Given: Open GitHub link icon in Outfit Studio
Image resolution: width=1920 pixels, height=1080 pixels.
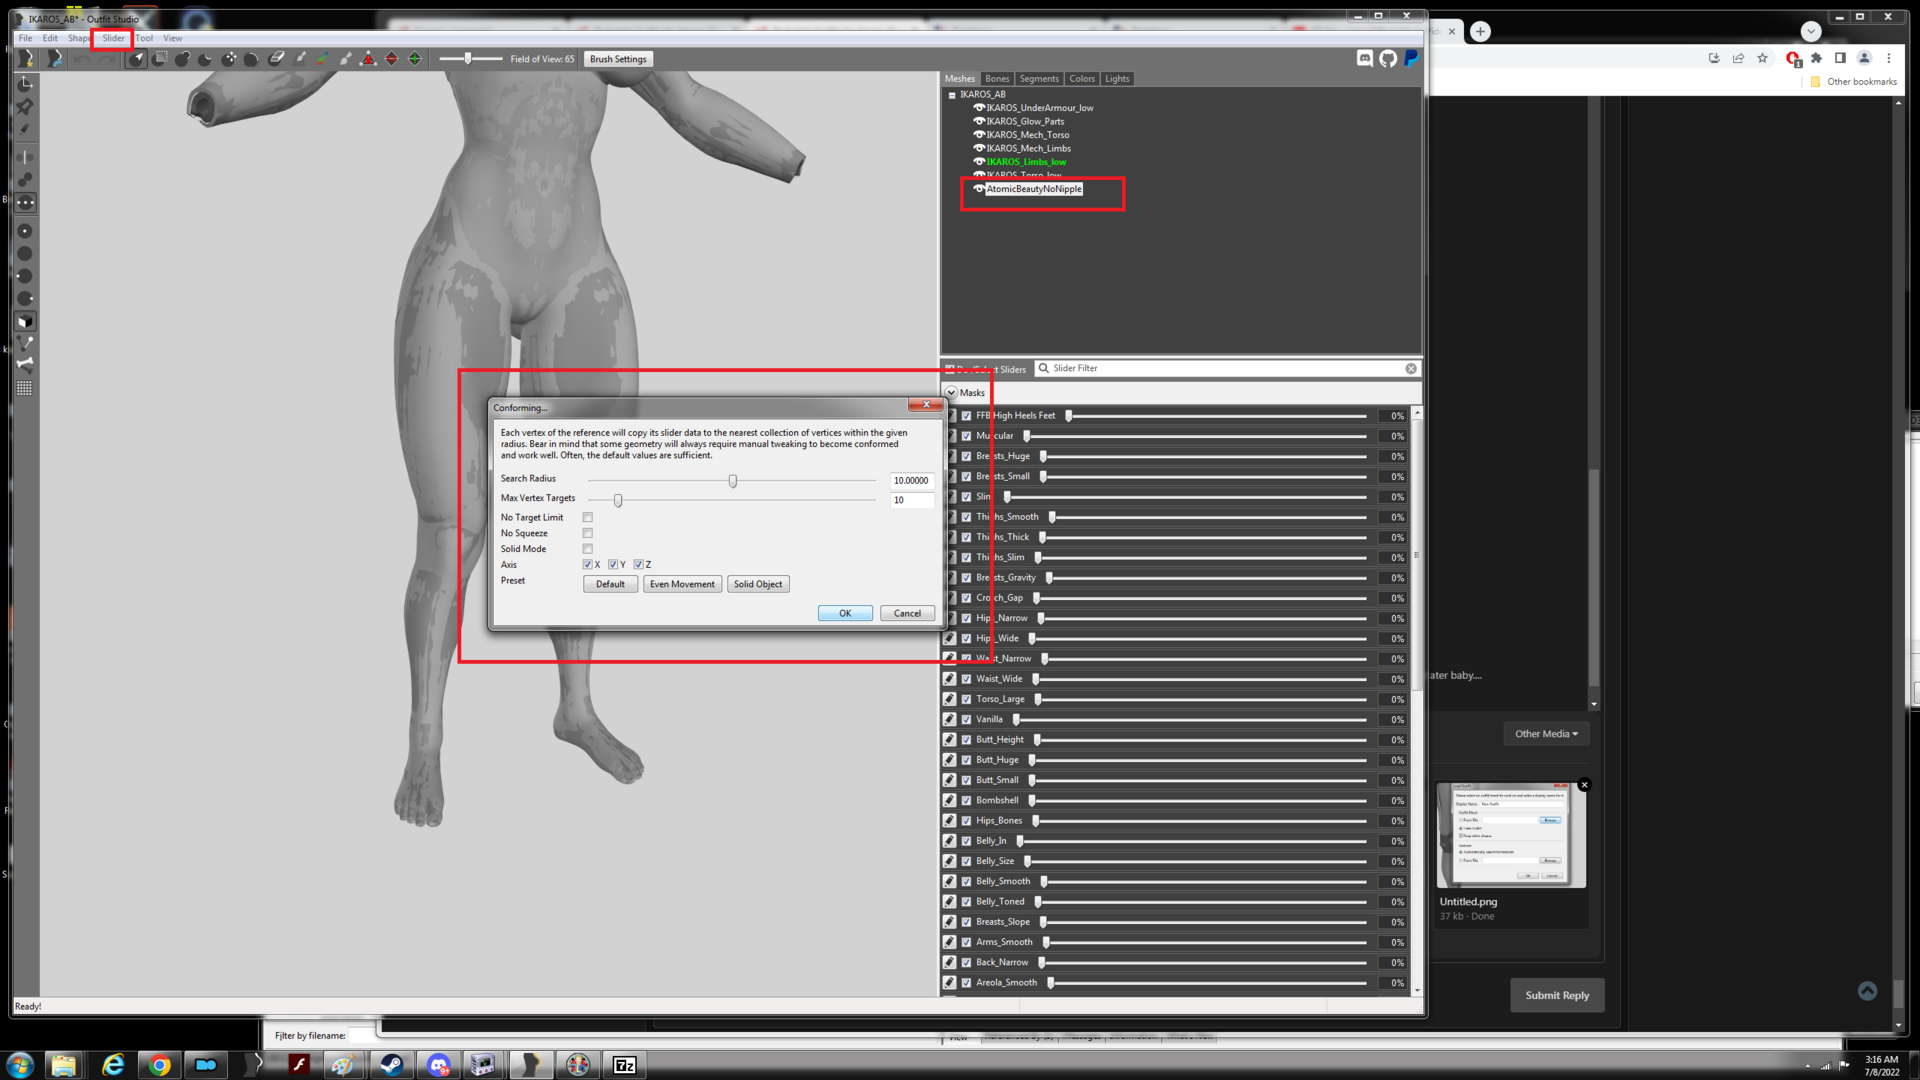Looking at the screenshot, I should (x=1388, y=59).
